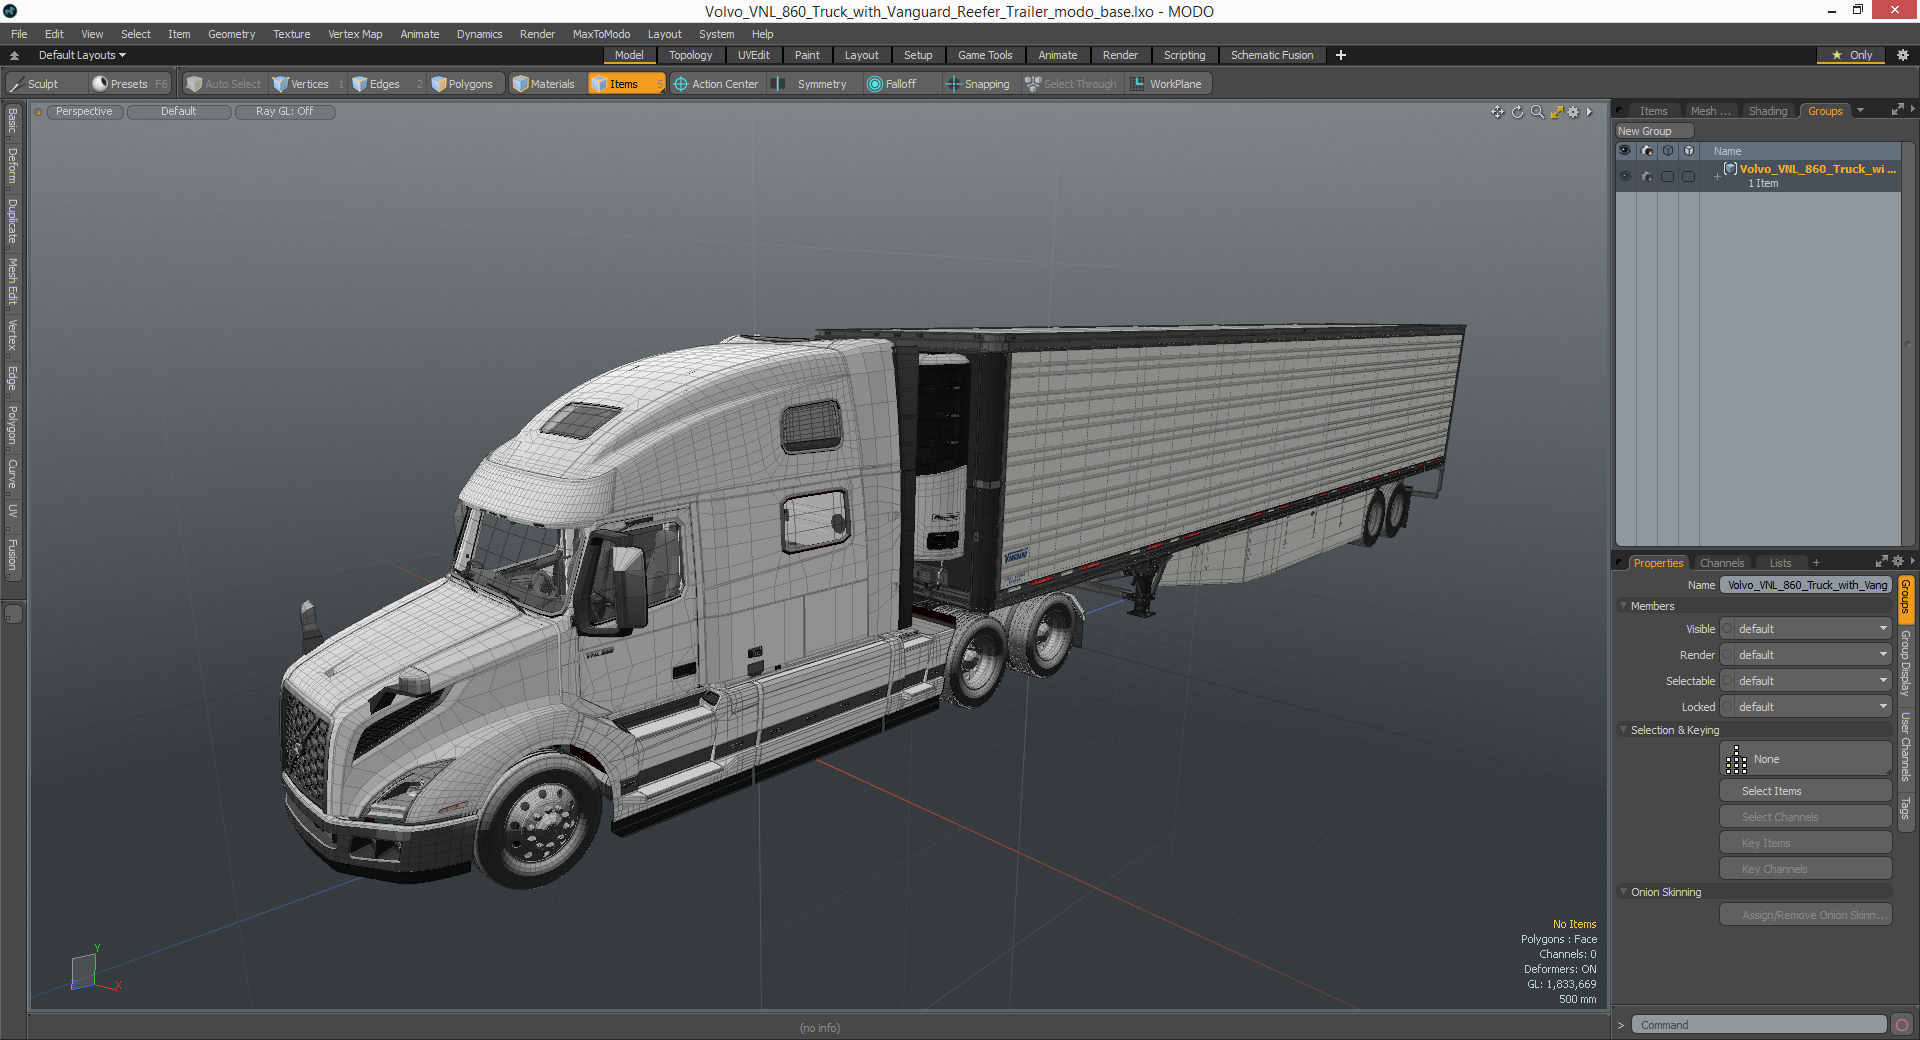Click the Ray GL: Off button

pyautogui.click(x=284, y=112)
